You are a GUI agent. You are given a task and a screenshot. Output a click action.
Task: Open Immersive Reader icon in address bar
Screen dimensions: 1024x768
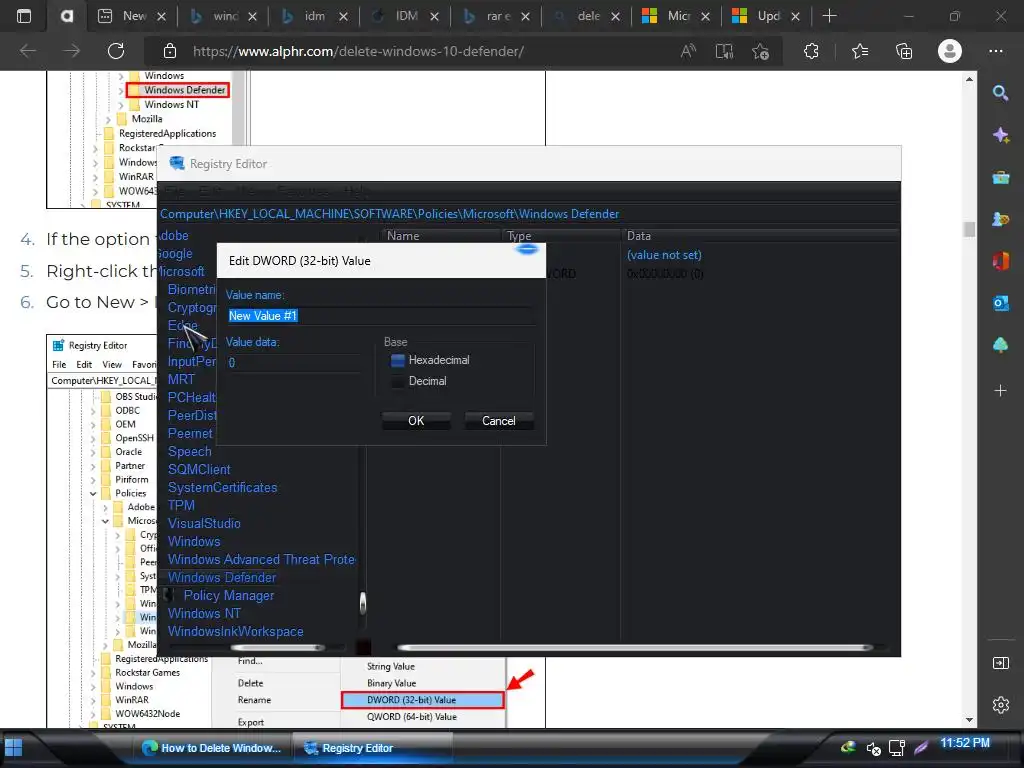[724, 51]
